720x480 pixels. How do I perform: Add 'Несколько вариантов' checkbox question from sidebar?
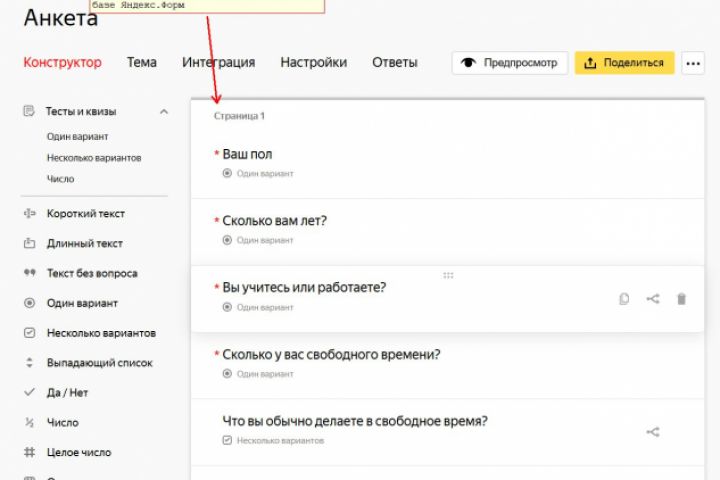point(100,333)
